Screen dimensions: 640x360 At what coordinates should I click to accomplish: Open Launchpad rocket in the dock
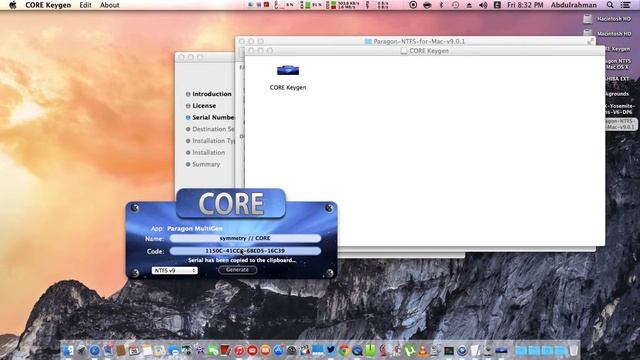(82, 350)
